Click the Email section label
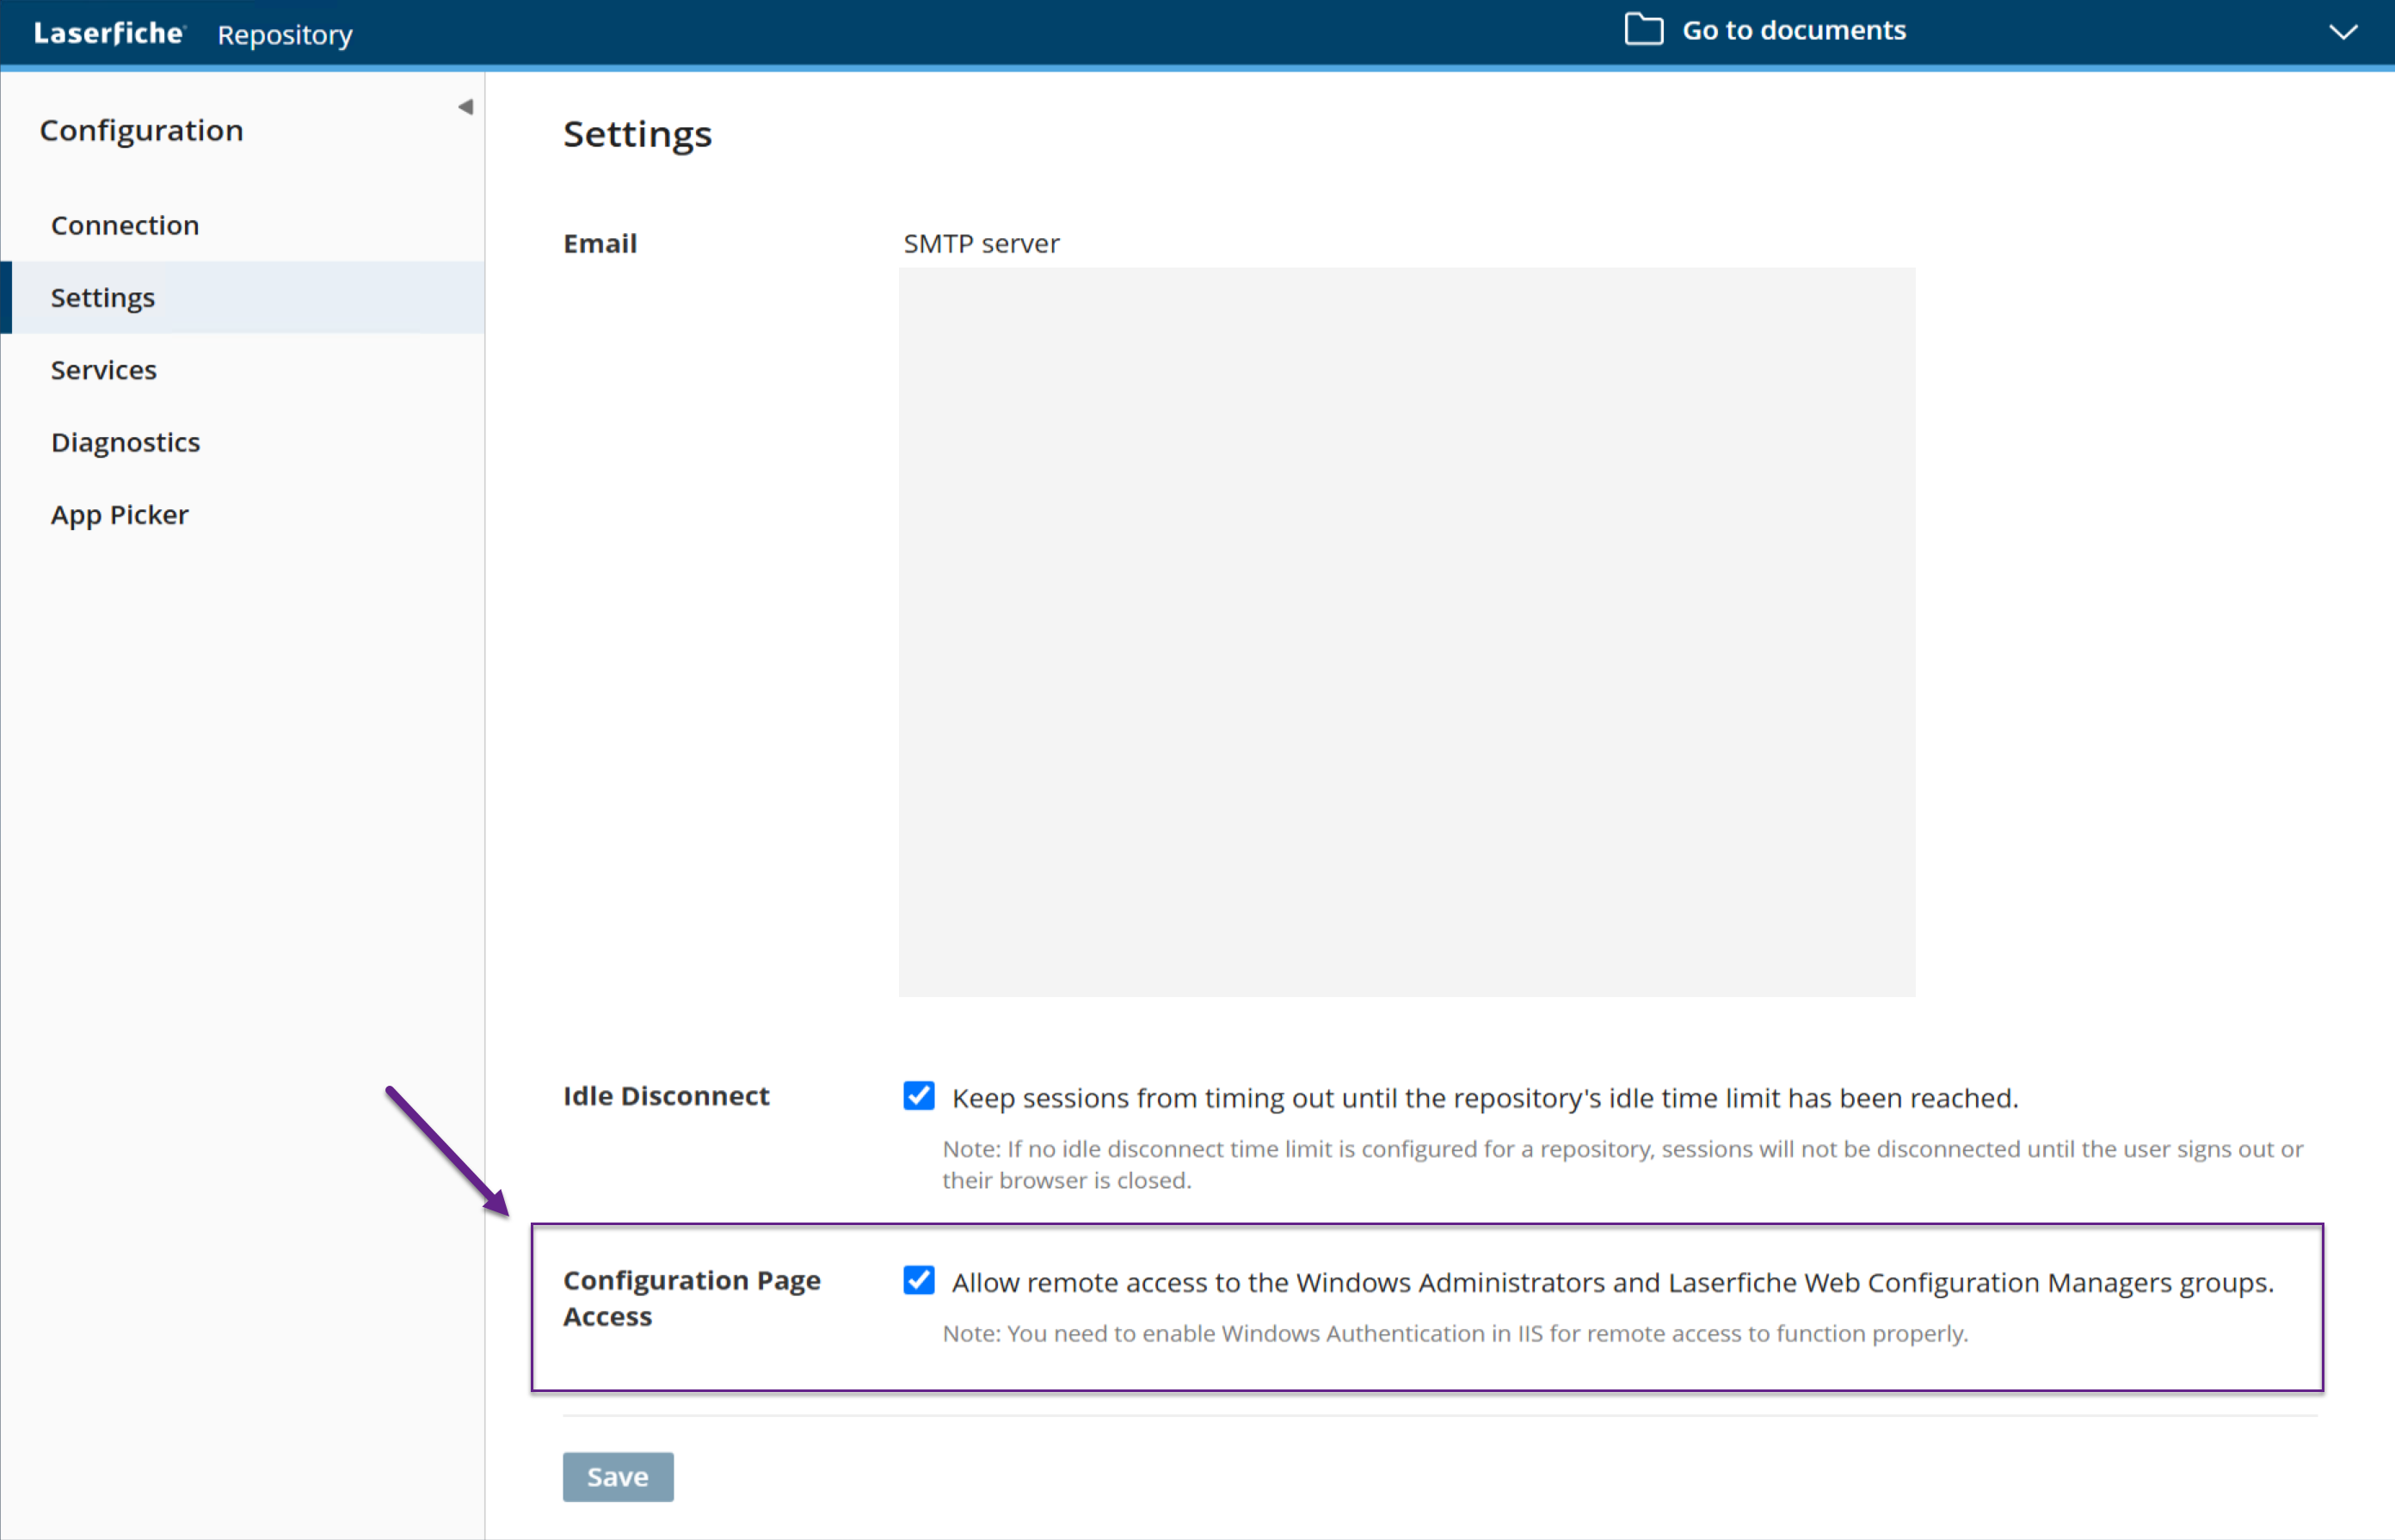 600,243
